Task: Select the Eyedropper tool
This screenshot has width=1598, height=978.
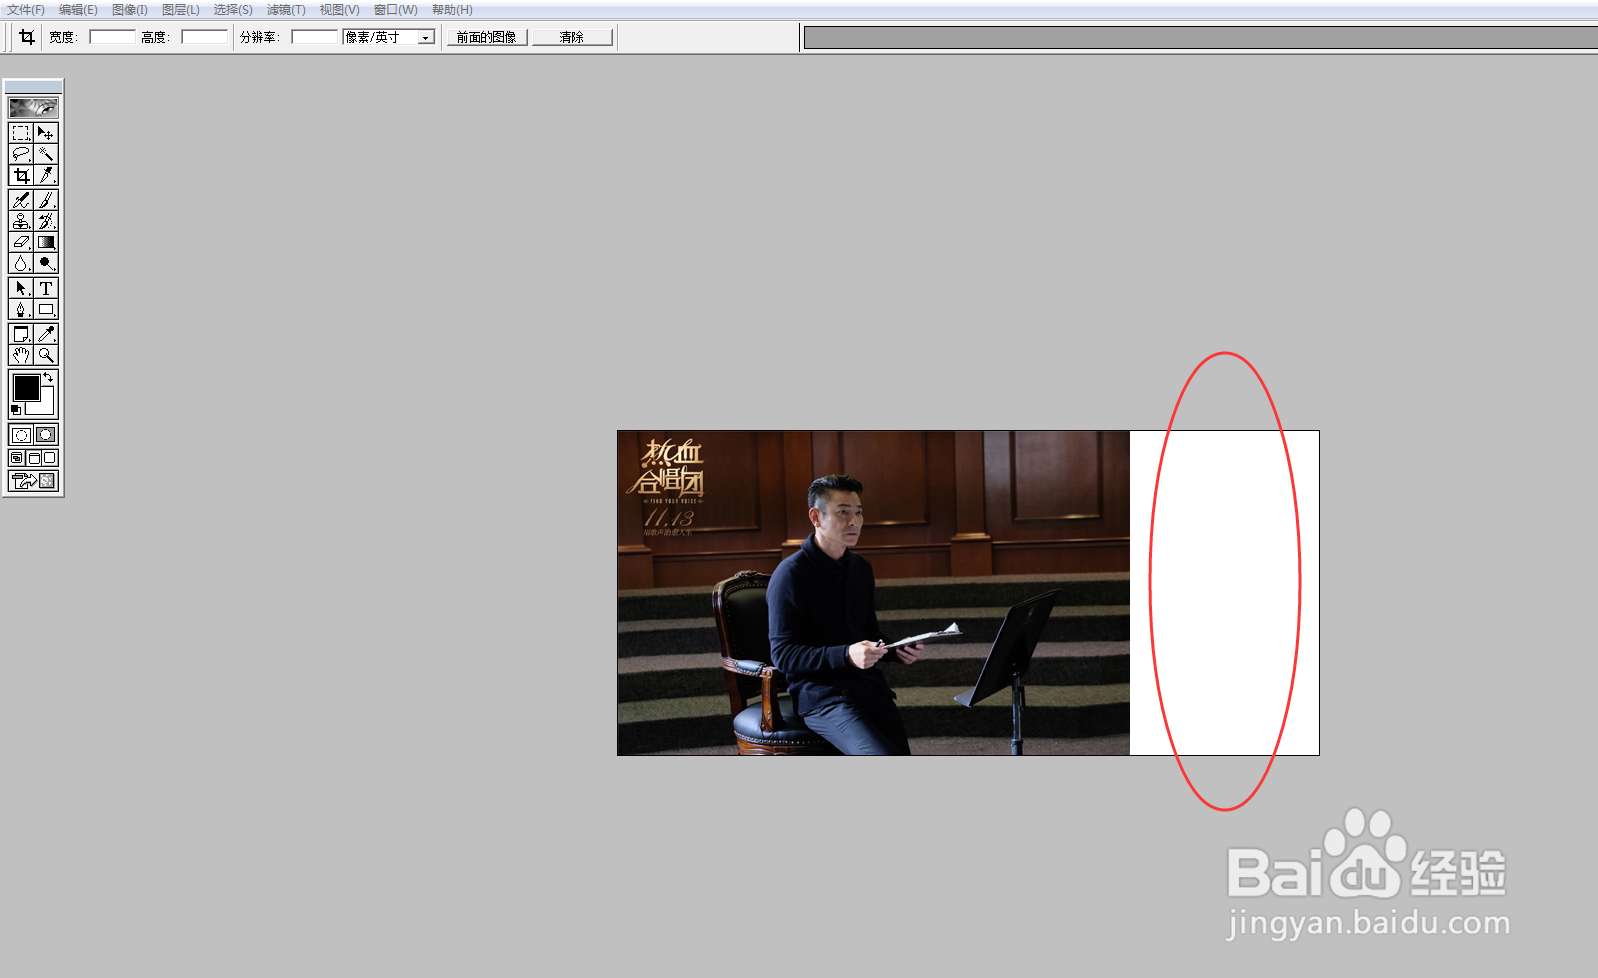Action: (x=46, y=334)
